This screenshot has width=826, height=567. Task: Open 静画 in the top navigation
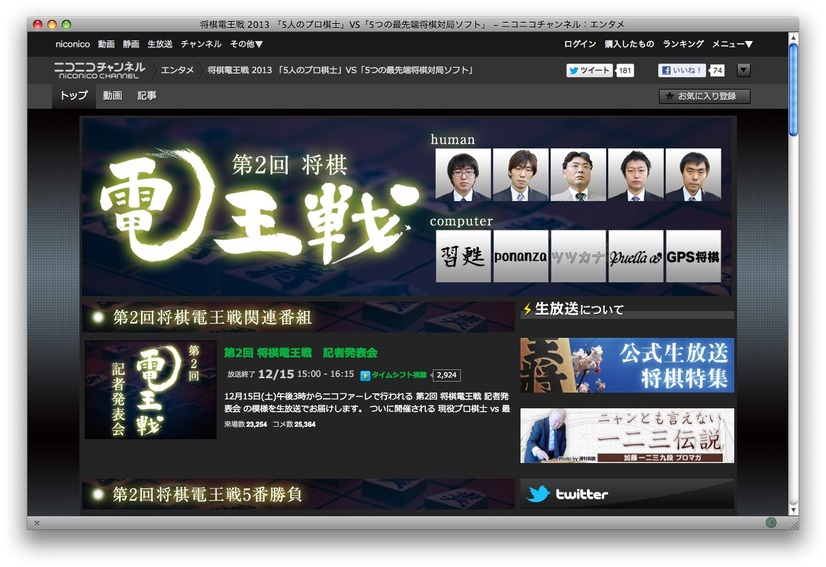(131, 44)
